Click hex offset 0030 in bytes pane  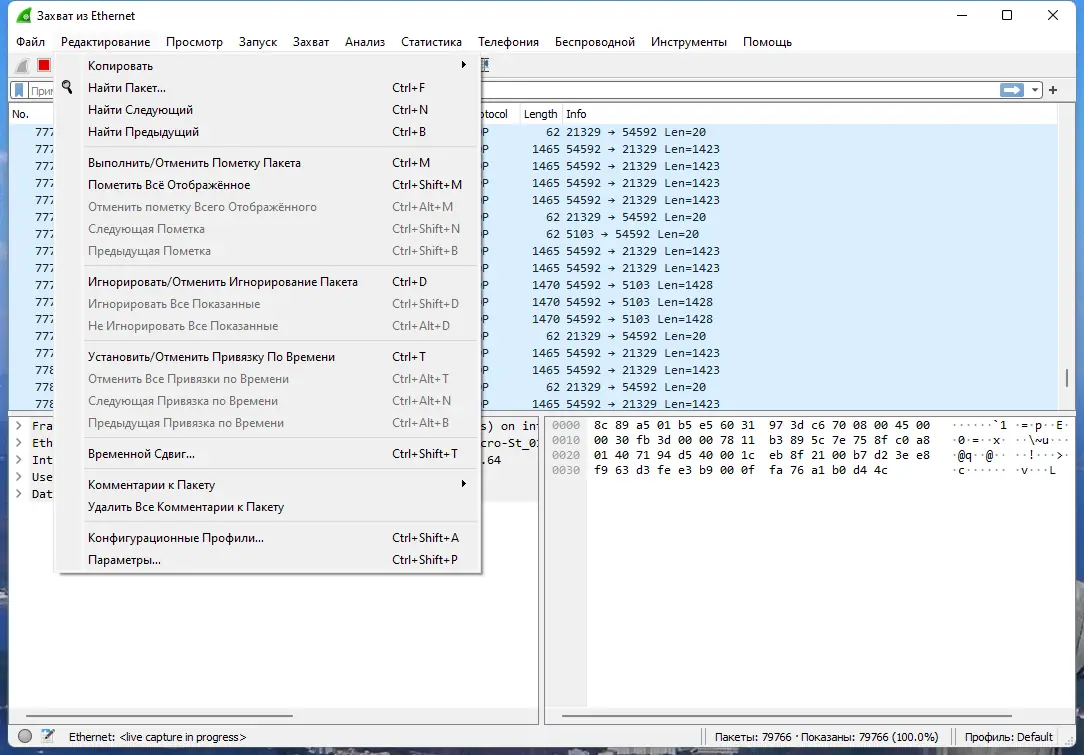point(566,470)
